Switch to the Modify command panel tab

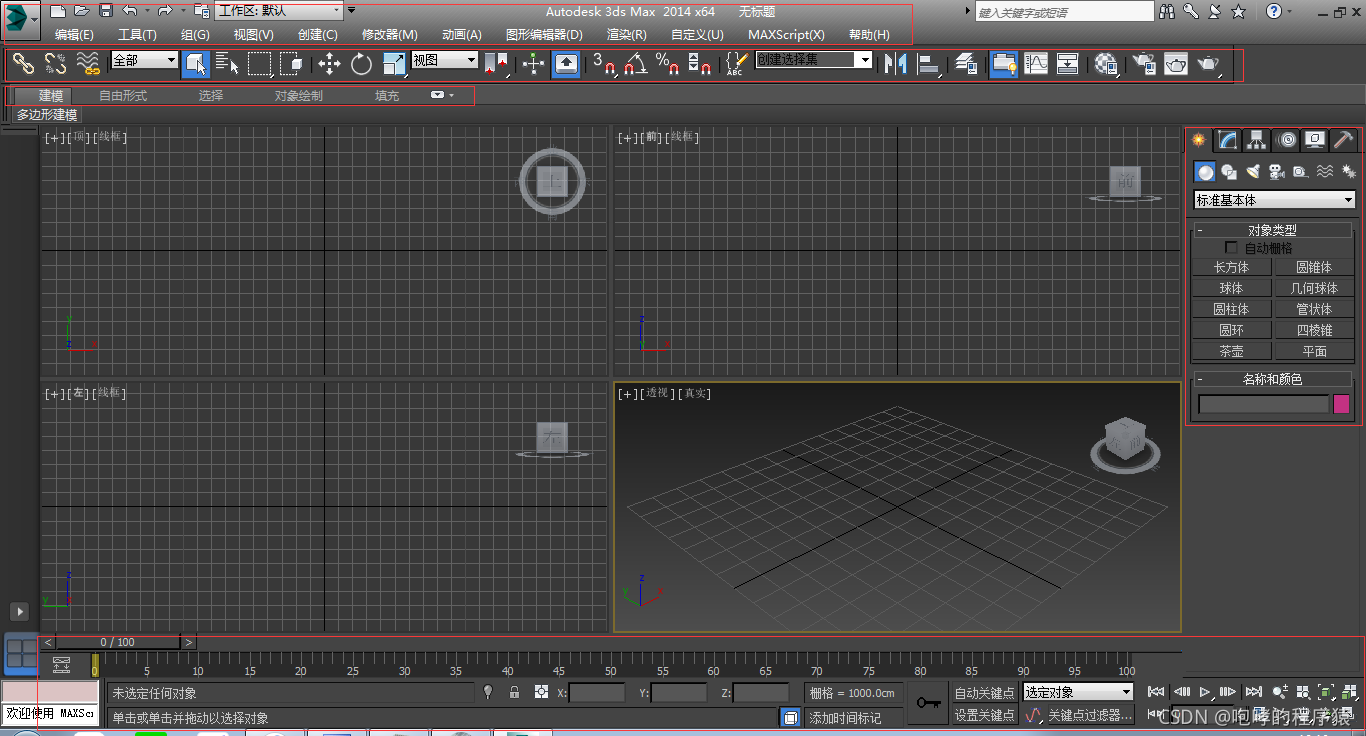pyautogui.click(x=1227, y=140)
